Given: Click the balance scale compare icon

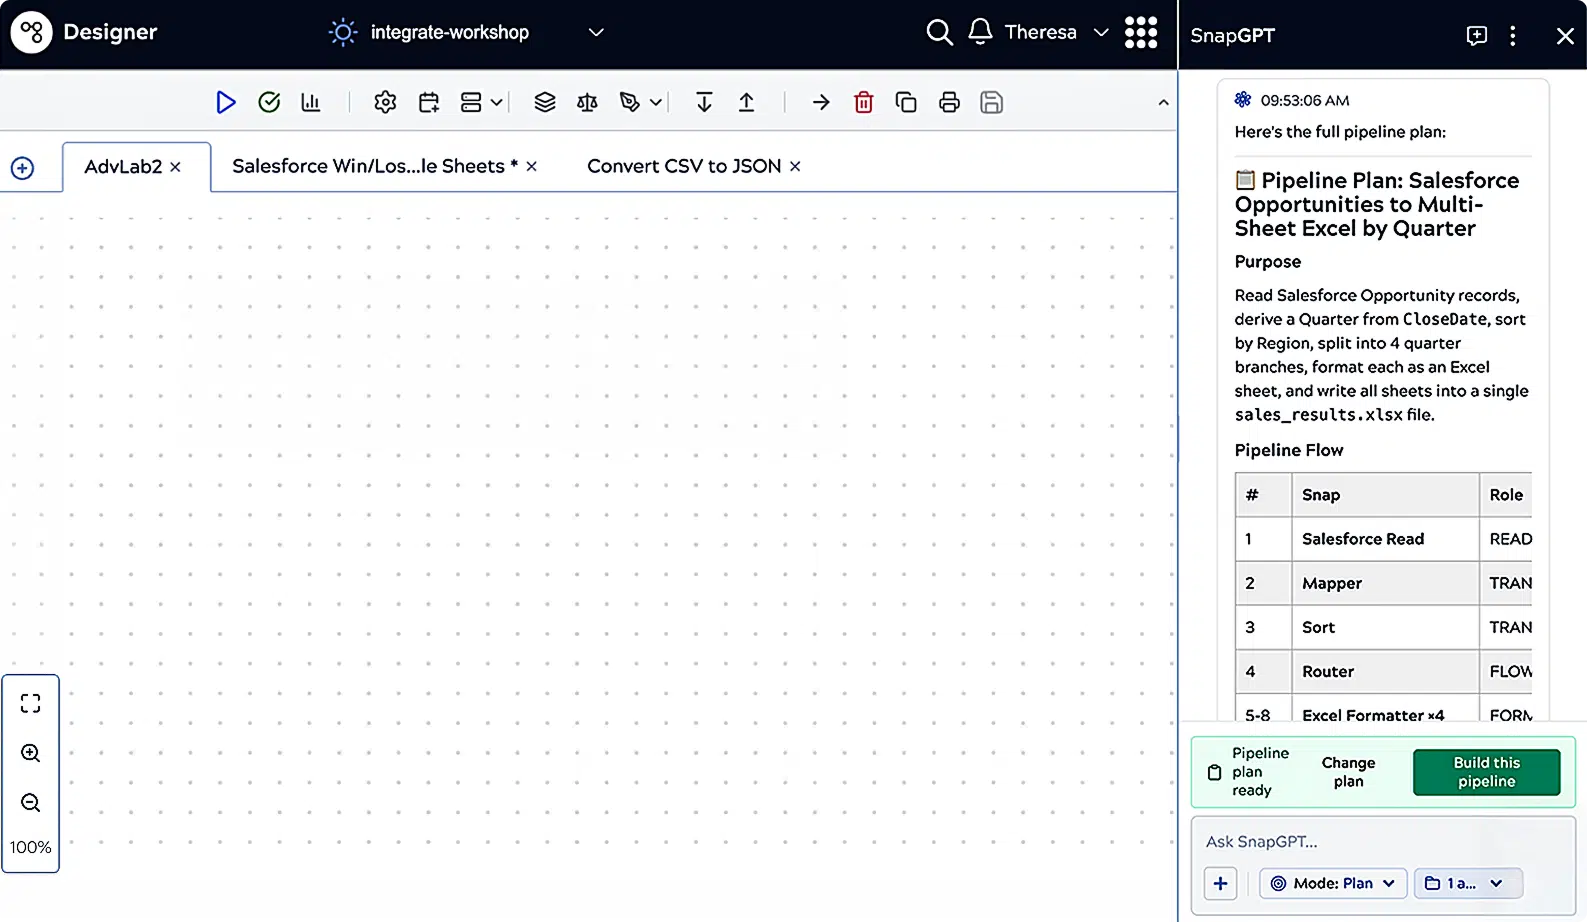Looking at the screenshot, I should click(x=587, y=102).
